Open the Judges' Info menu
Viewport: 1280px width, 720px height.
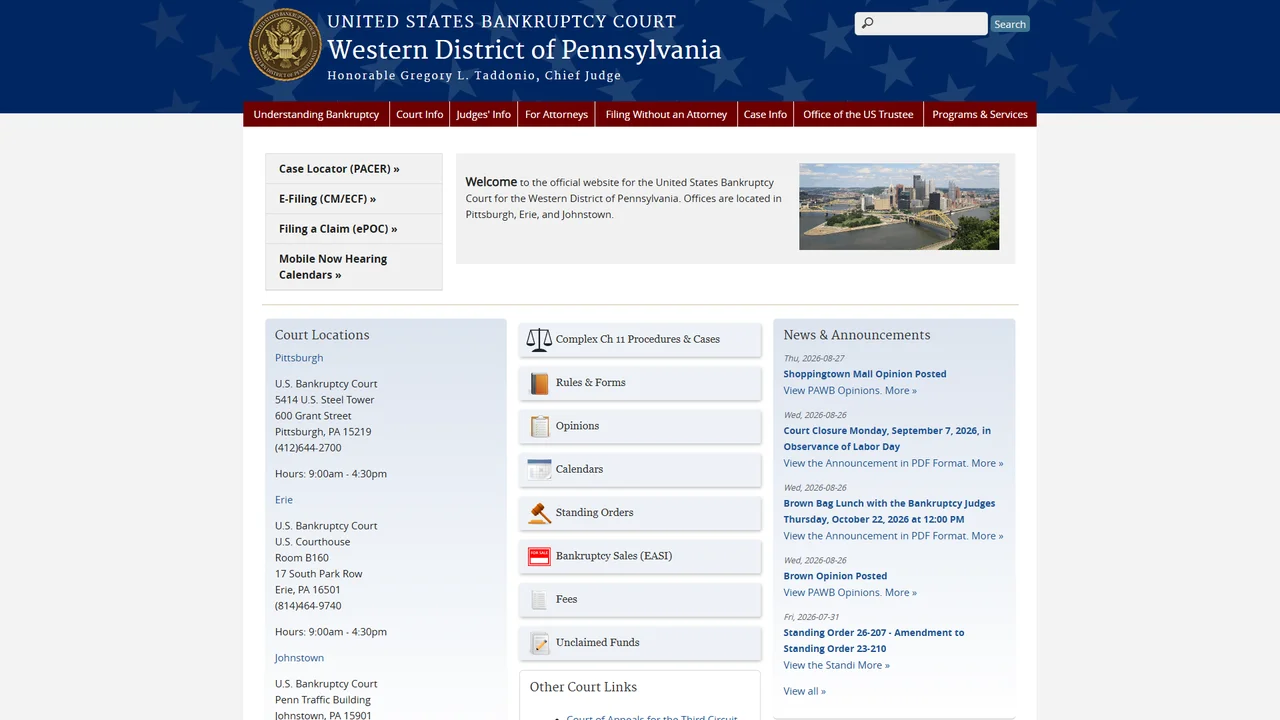tap(483, 114)
